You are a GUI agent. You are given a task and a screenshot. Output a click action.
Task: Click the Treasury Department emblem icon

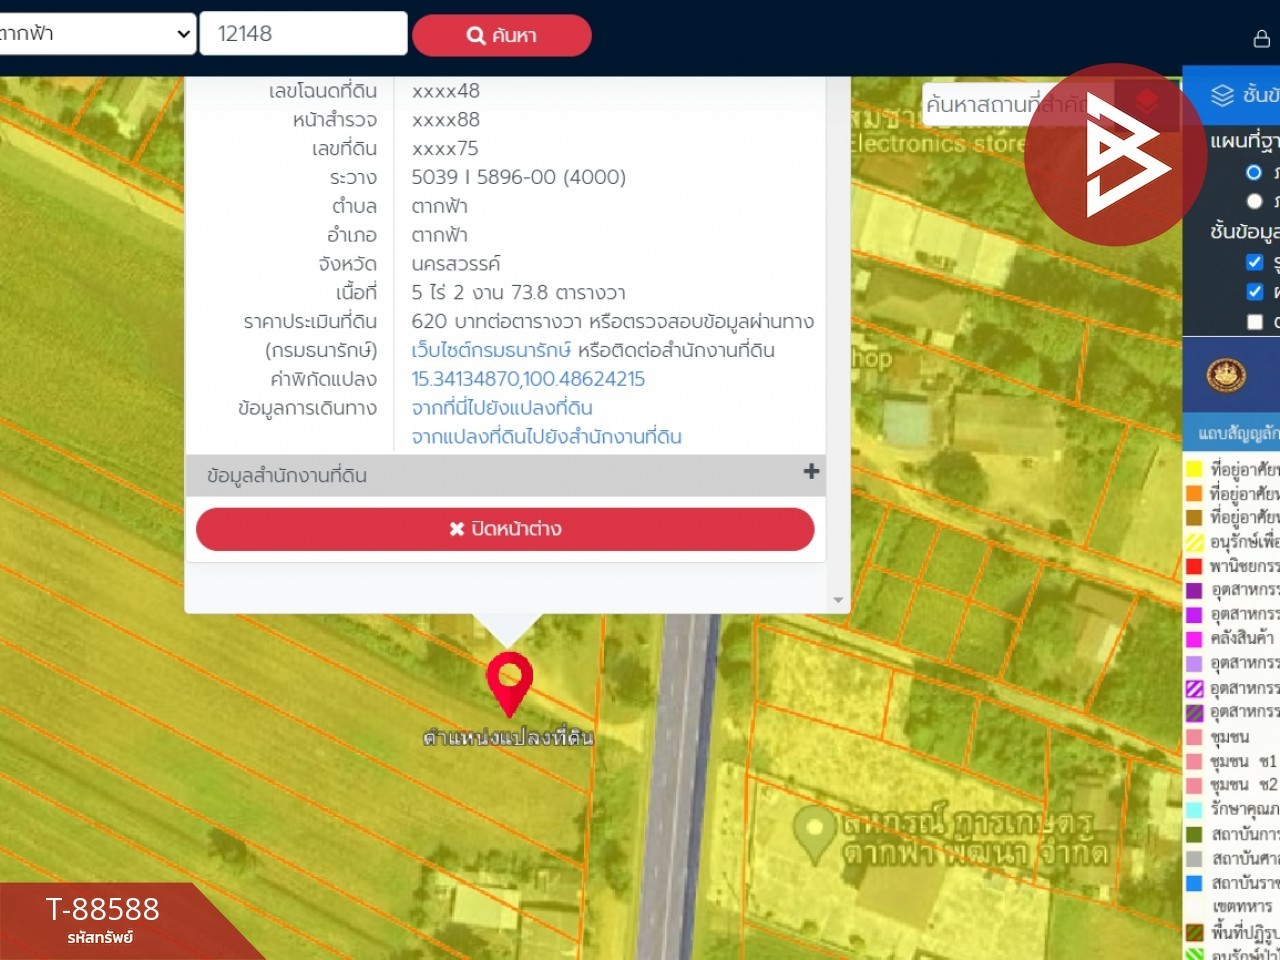click(x=1226, y=376)
